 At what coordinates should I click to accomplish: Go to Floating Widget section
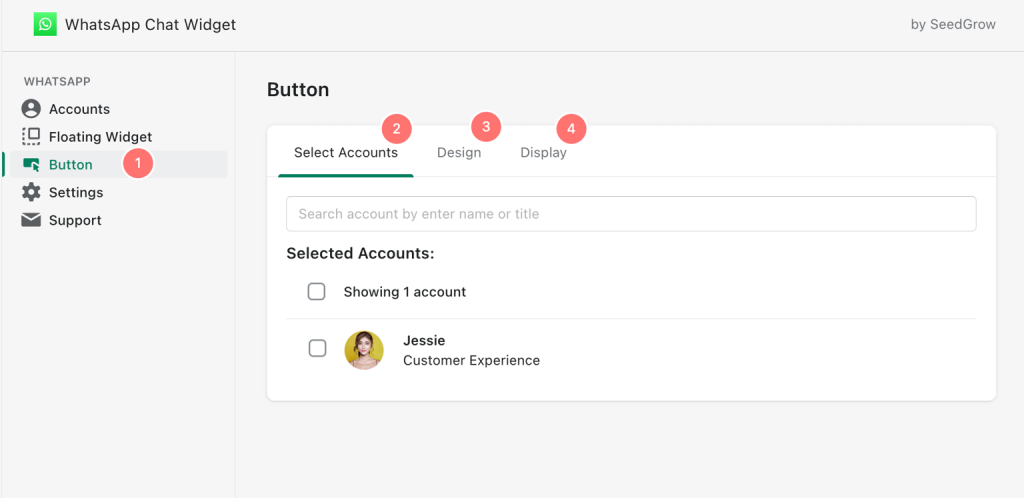pyautogui.click(x=100, y=137)
